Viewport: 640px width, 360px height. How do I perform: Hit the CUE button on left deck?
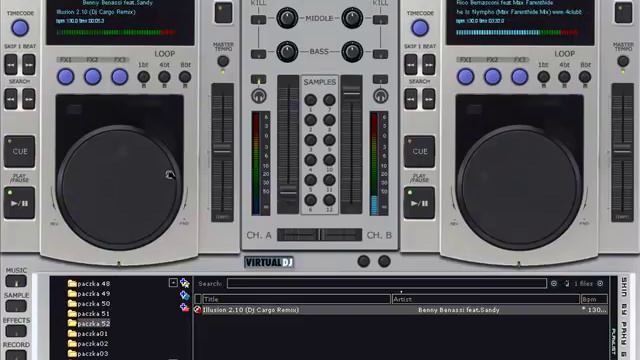(x=20, y=151)
